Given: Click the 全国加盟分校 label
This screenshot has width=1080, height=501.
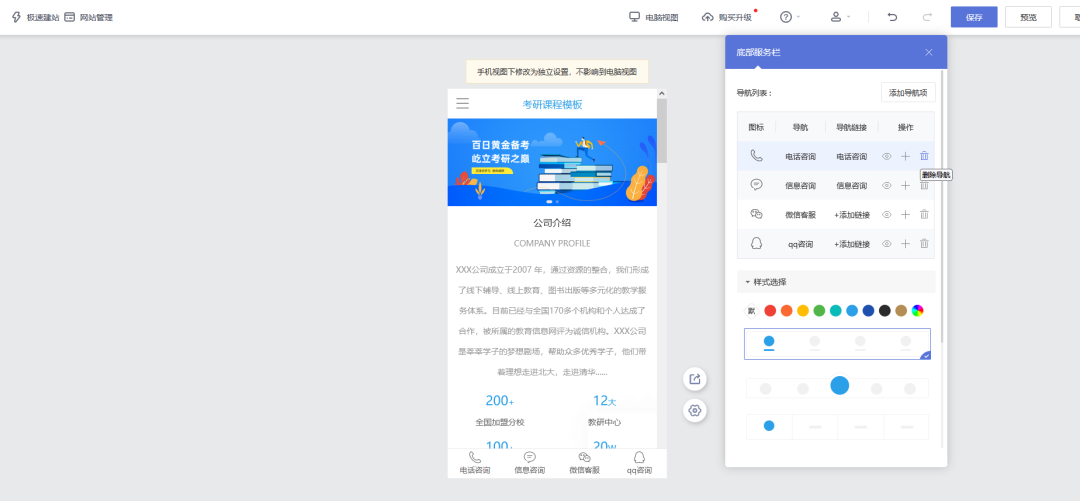Looking at the screenshot, I should (x=499, y=422).
